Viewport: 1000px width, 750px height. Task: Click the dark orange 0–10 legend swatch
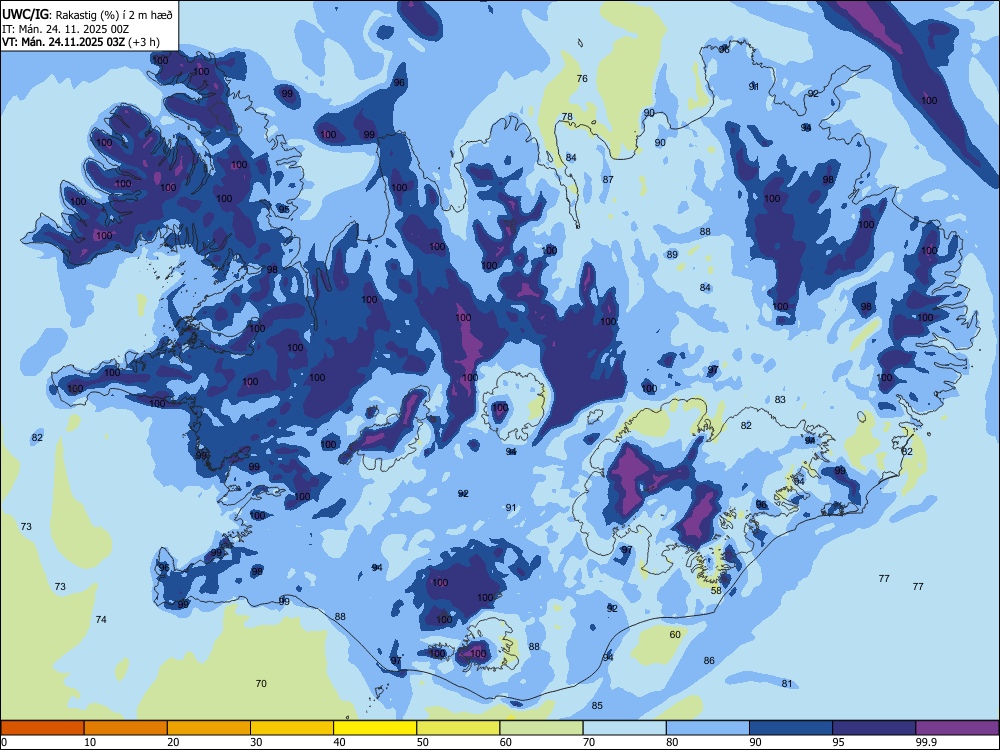click(43, 728)
